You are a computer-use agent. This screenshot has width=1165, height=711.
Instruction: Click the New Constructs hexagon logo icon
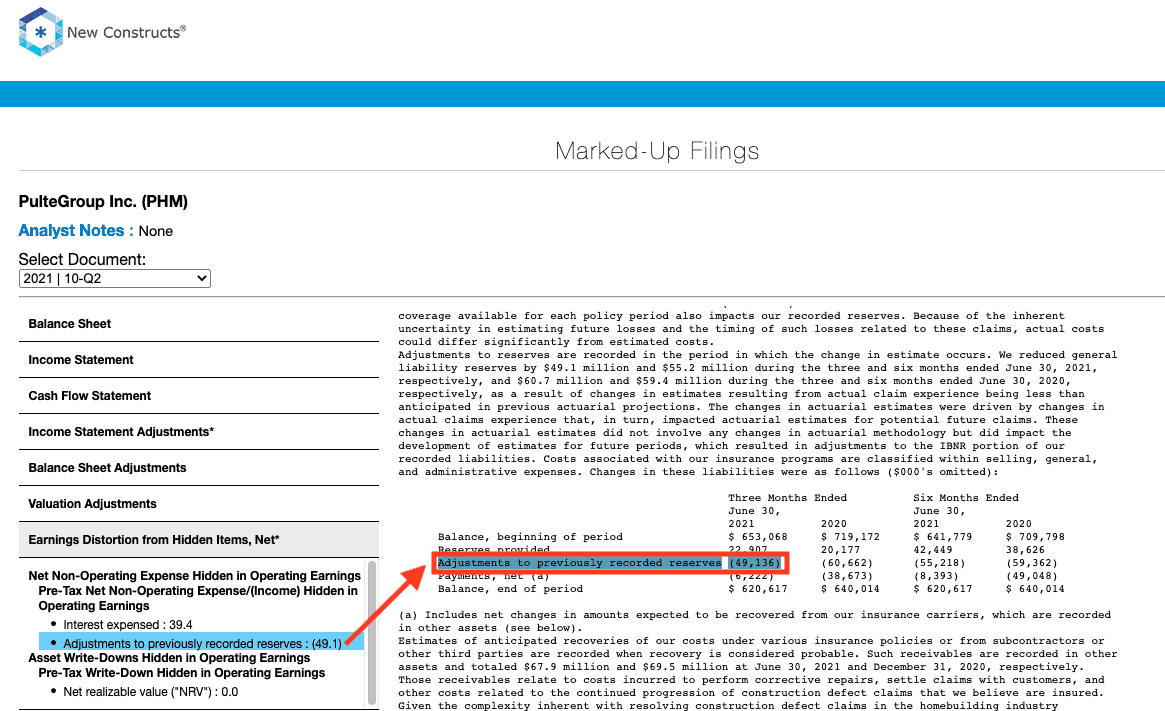click(x=40, y=32)
